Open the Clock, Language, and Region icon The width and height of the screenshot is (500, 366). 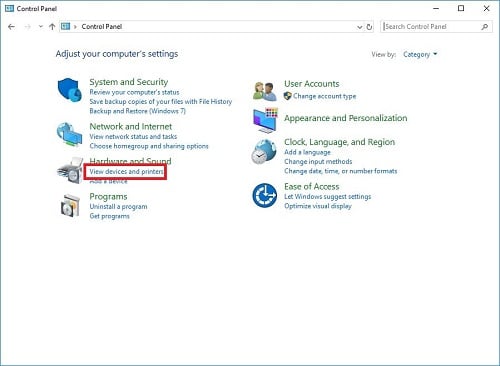click(264, 152)
